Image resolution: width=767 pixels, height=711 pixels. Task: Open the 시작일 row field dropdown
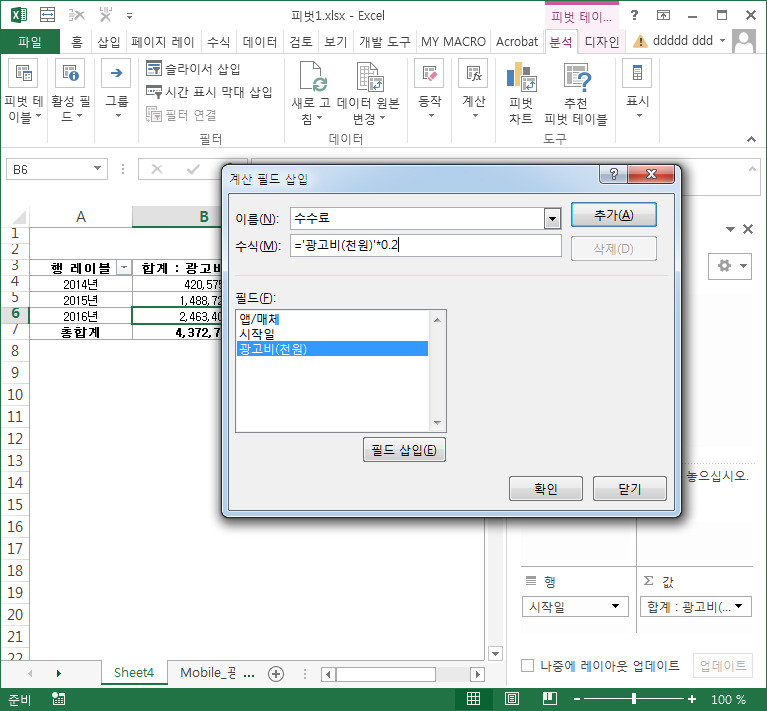point(615,606)
